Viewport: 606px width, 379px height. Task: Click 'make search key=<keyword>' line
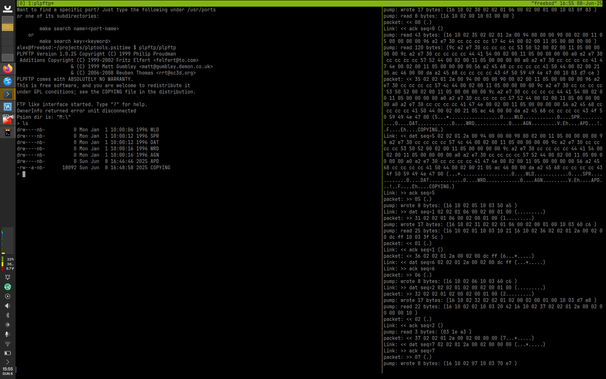pyautogui.click(x=75, y=41)
